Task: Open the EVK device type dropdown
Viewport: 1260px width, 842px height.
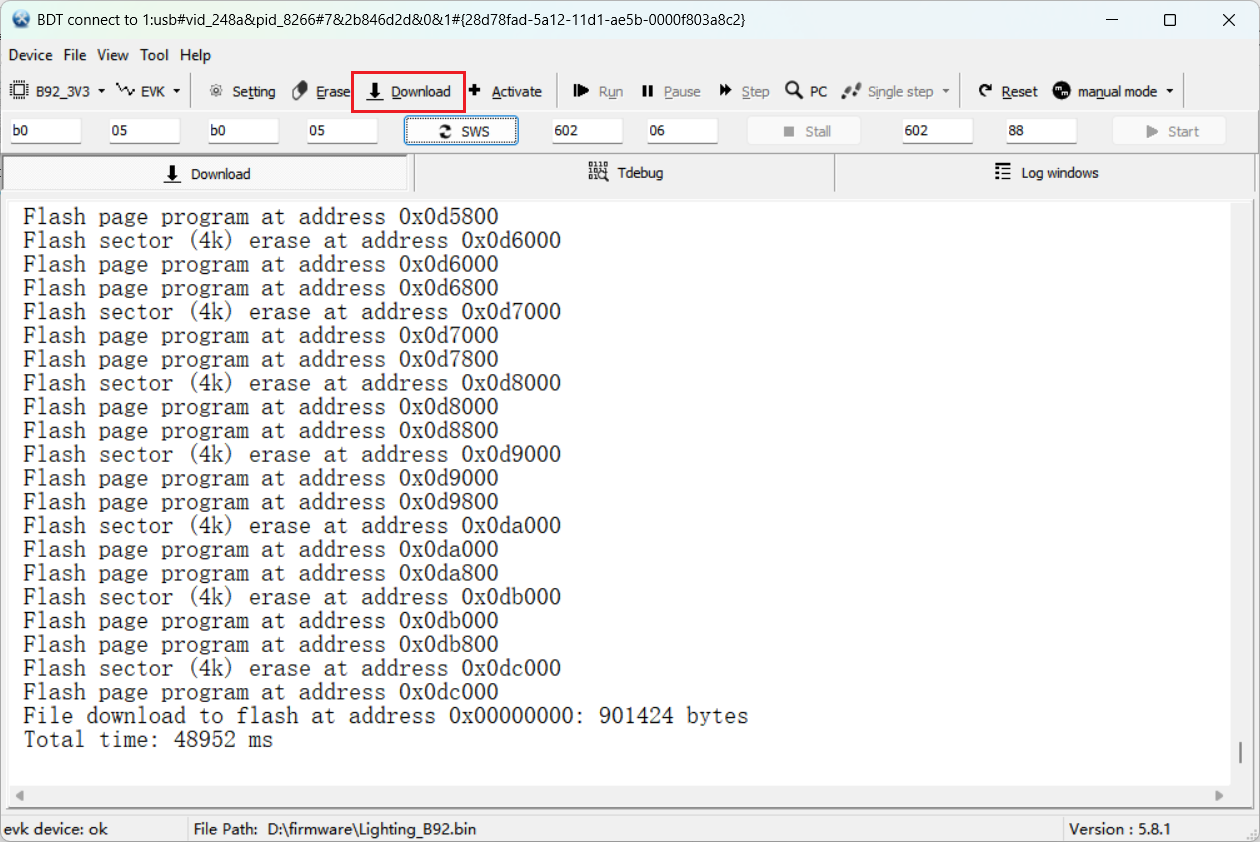Action: click(x=148, y=91)
